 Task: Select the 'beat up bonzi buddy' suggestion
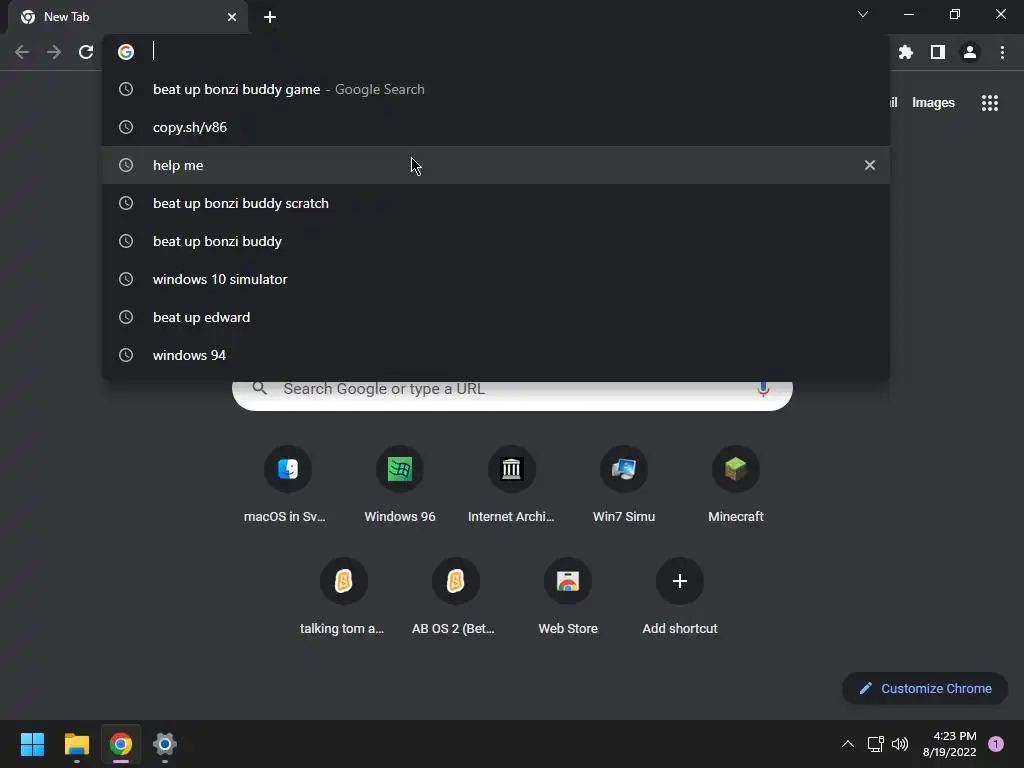(496, 241)
